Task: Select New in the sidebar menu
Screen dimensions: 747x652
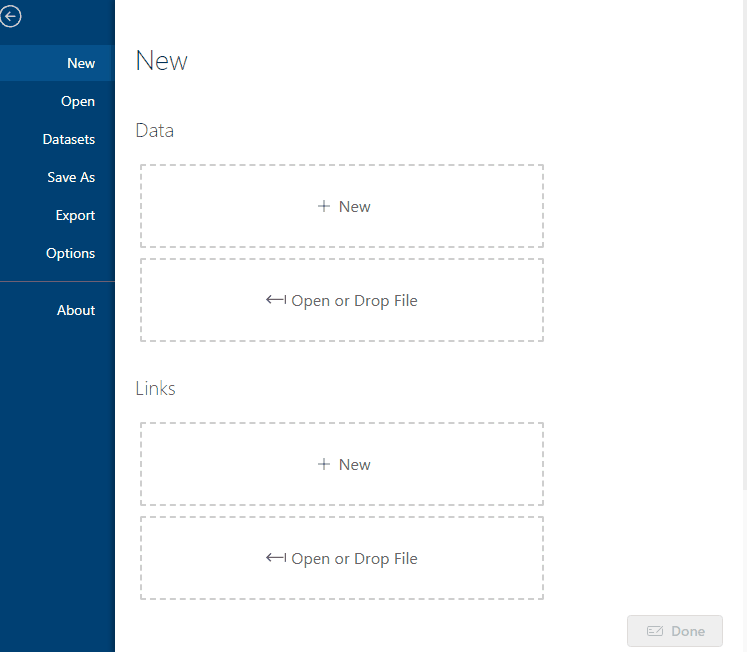Action: (x=57, y=63)
